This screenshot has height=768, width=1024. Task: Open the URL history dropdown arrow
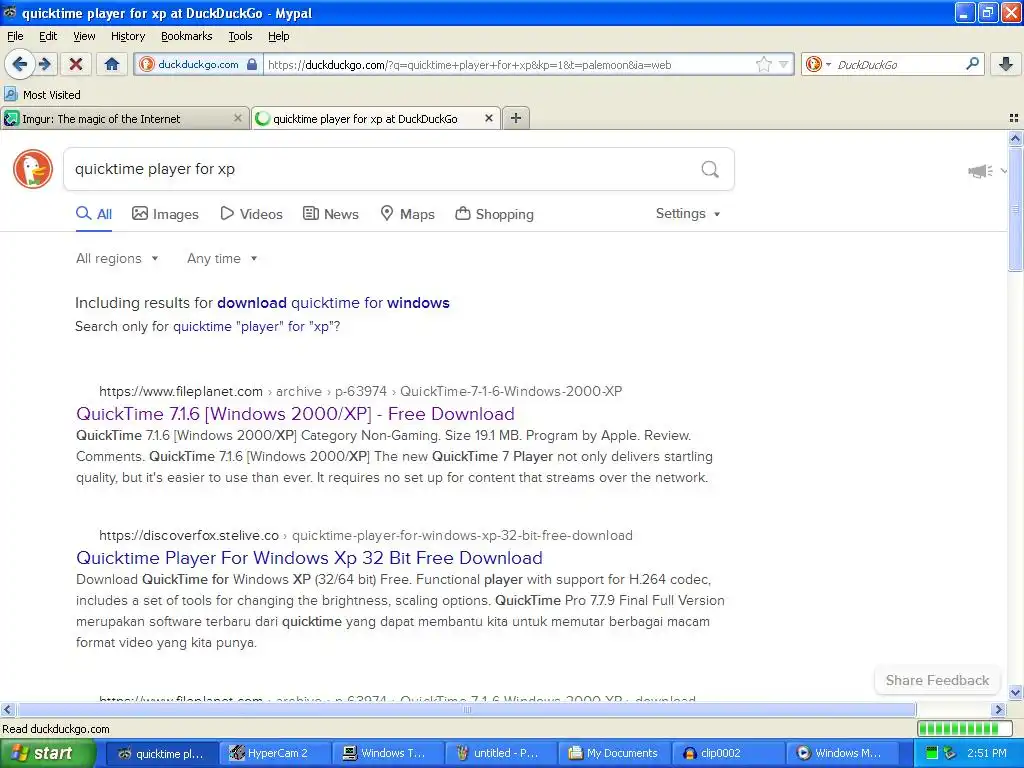pyautogui.click(x=784, y=64)
